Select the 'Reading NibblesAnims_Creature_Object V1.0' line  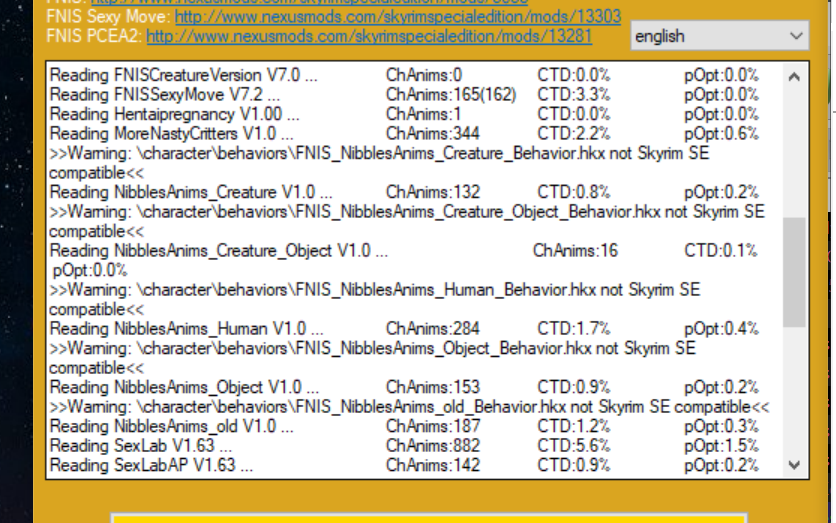[404, 260]
